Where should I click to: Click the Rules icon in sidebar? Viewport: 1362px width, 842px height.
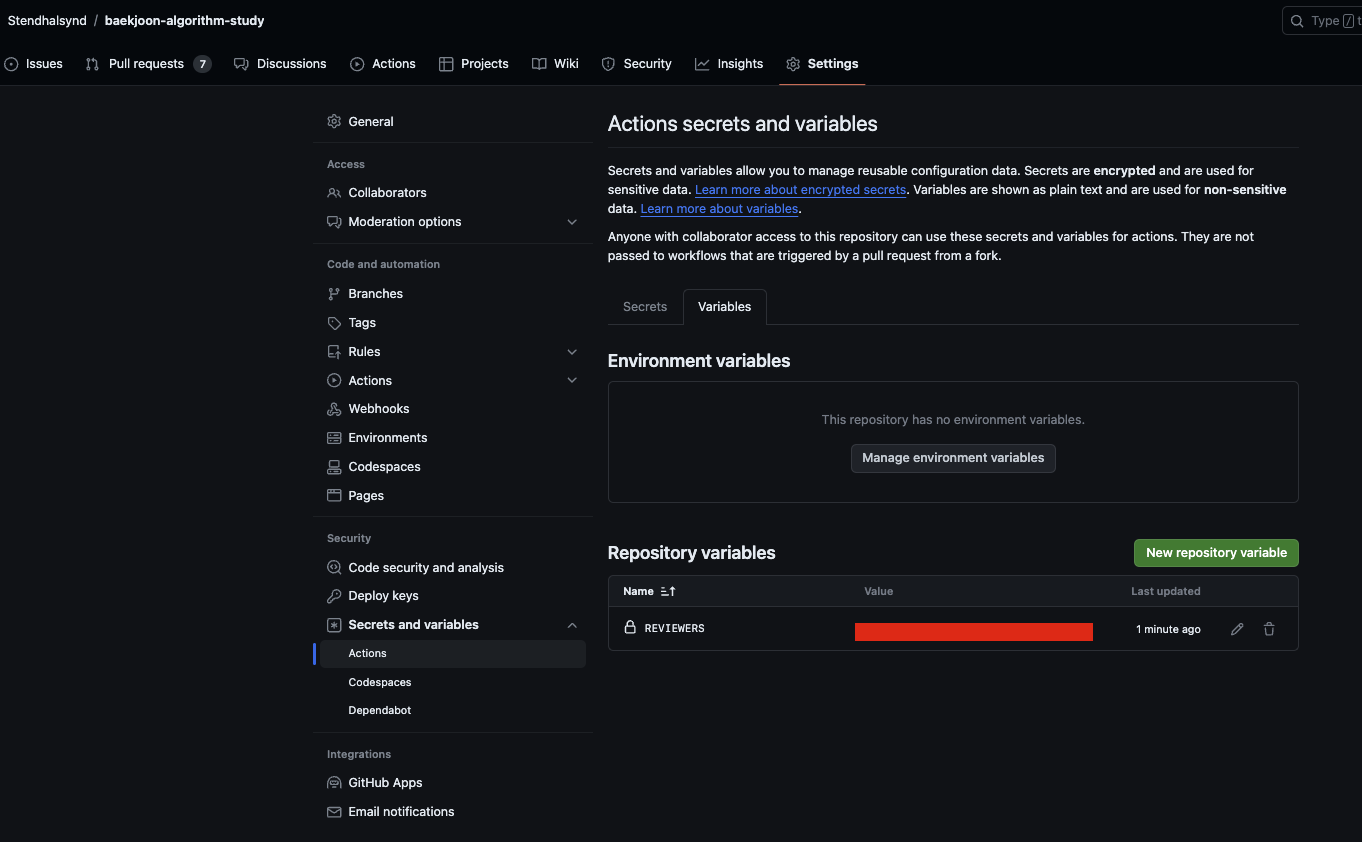(x=334, y=351)
